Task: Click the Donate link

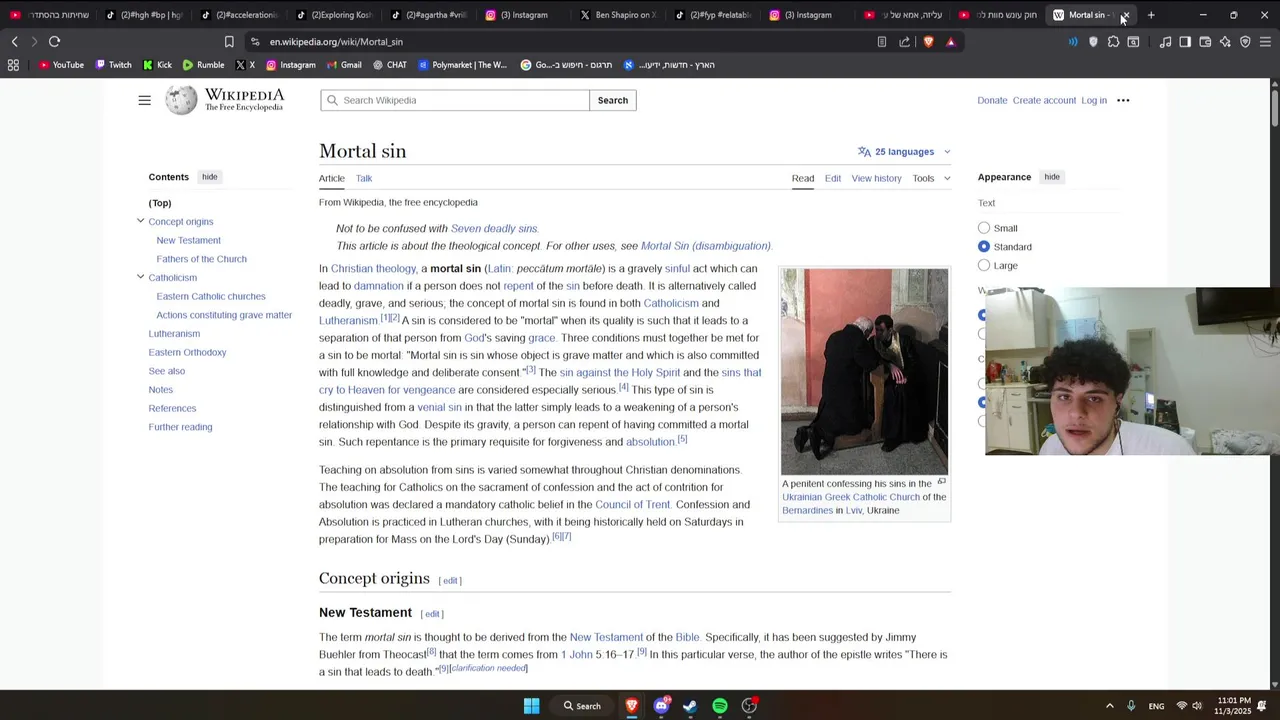Action: (992, 100)
